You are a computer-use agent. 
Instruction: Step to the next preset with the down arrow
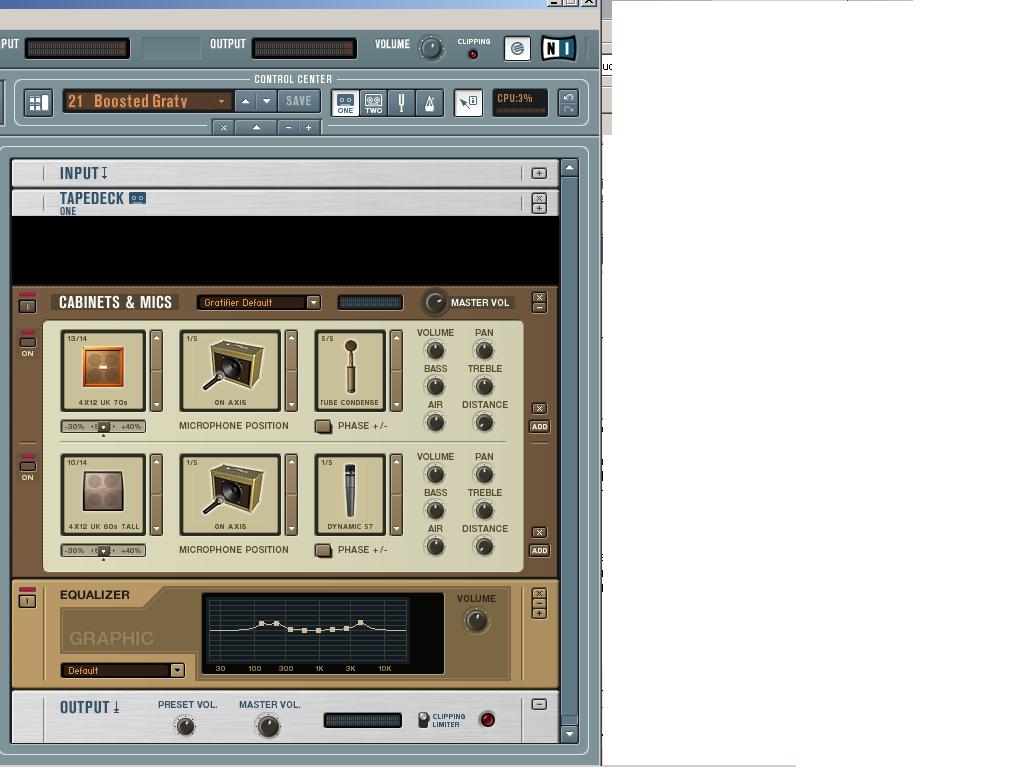pos(266,101)
